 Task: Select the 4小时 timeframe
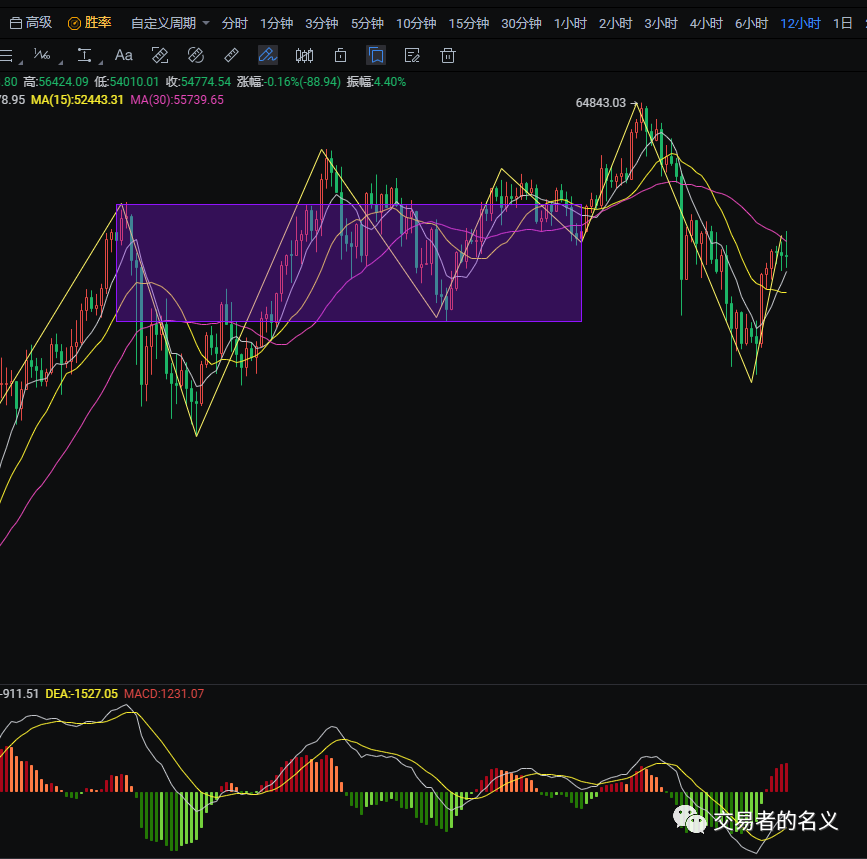[706, 23]
